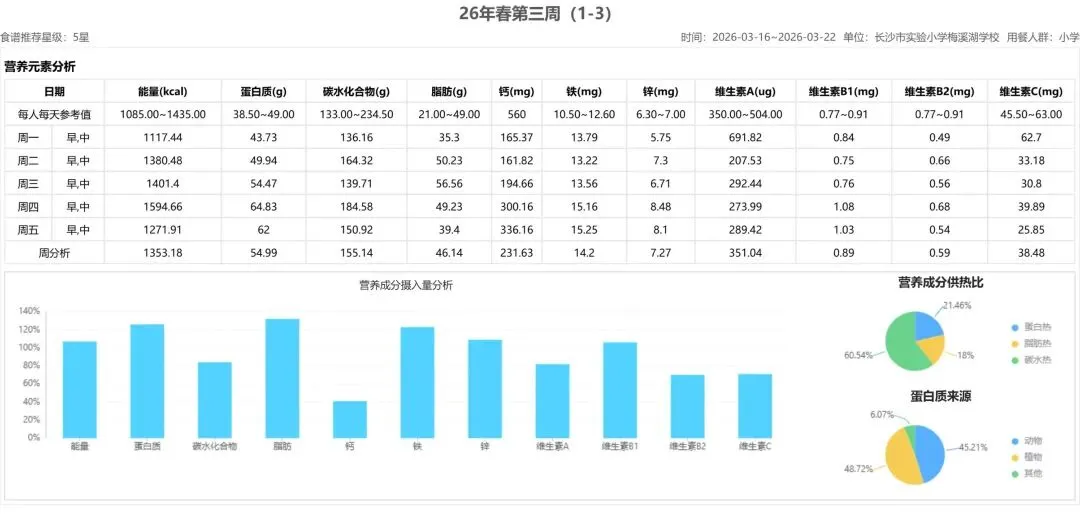The width and height of the screenshot is (1080, 521).
Task: Click the 食谱推荐星级：5星 label
Action: tap(45, 37)
